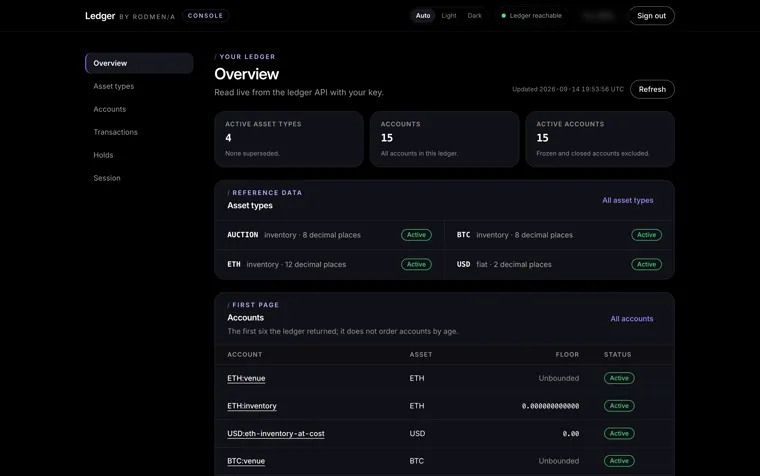Open the USD:eth-inventory-at-cost account link
760x476 pixels.
pos(276,433)
